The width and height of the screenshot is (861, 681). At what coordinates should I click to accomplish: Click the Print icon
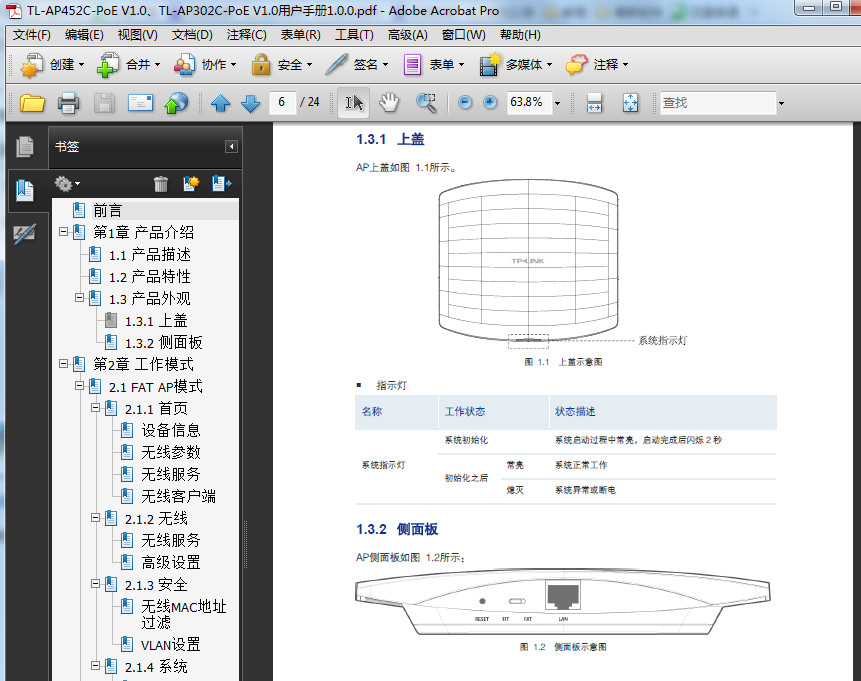click(x=69, y=103)
